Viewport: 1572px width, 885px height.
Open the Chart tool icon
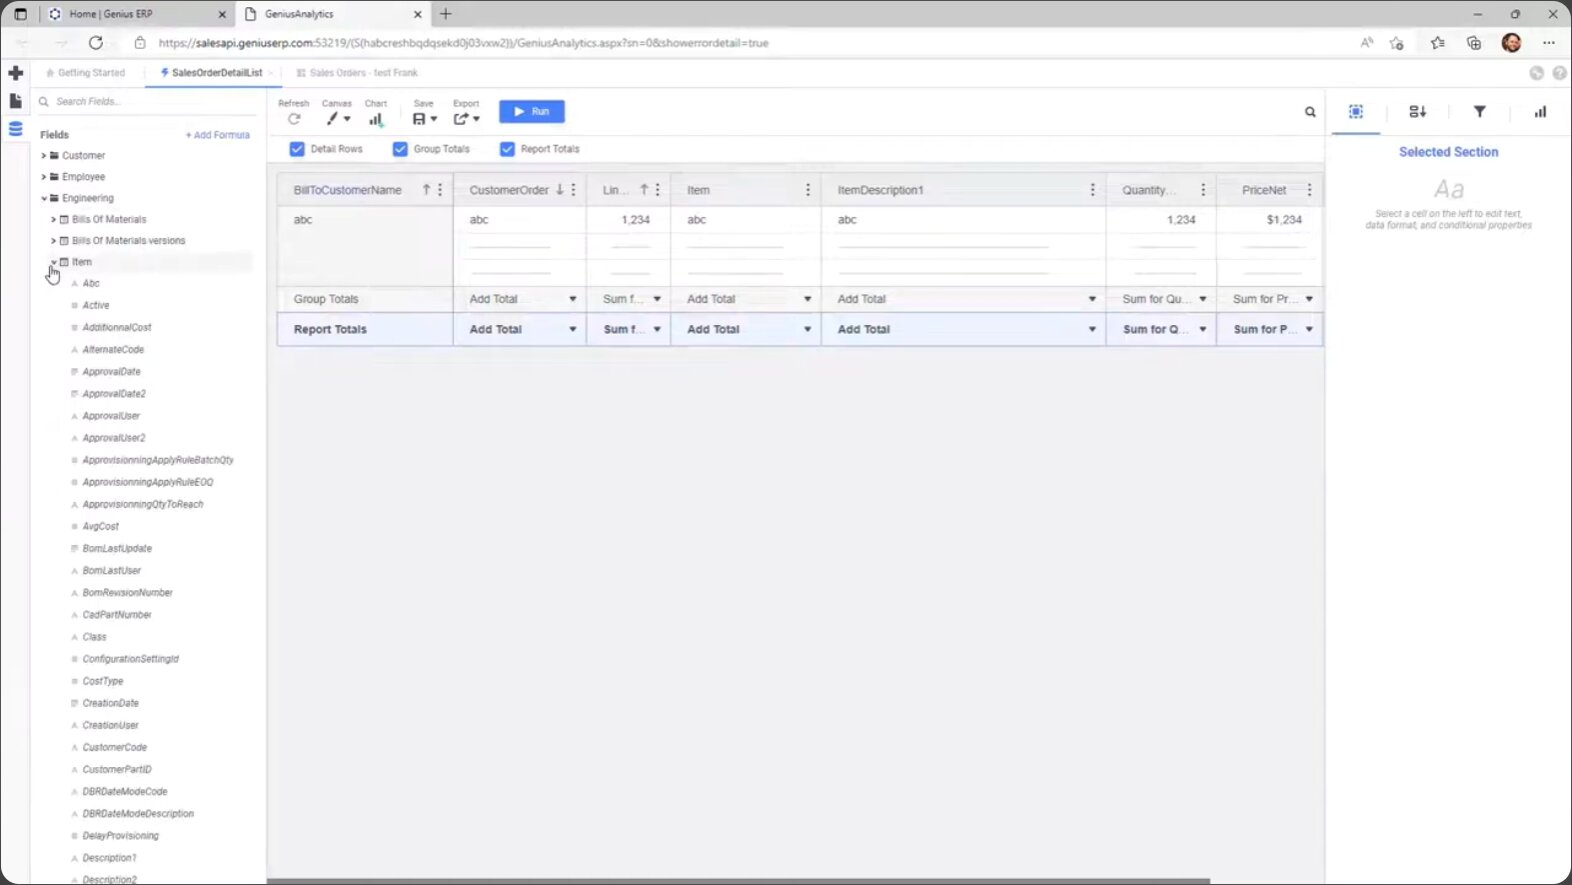coord(376,119)
